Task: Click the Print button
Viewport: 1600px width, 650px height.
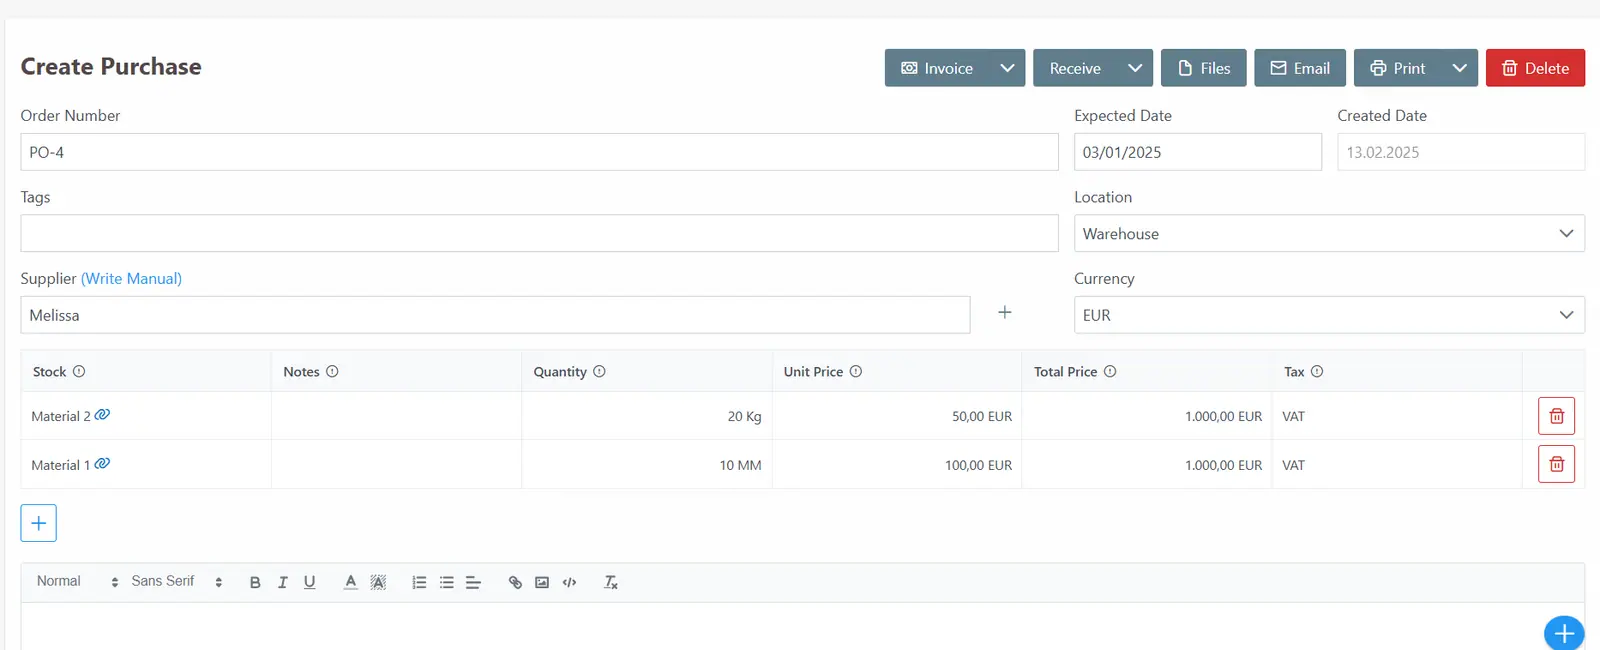Action: click(x=1398, y=68)
